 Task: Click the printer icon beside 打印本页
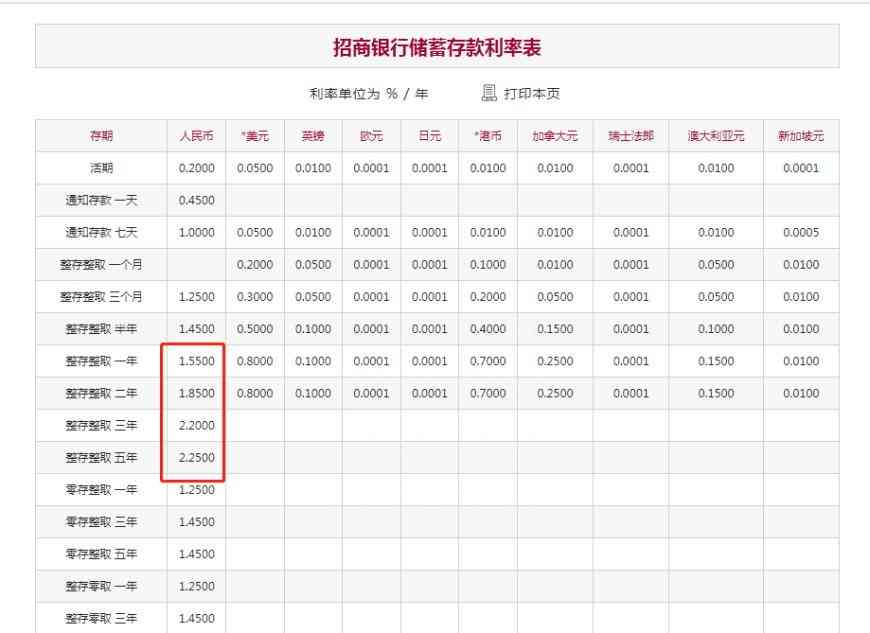(489, 93)
